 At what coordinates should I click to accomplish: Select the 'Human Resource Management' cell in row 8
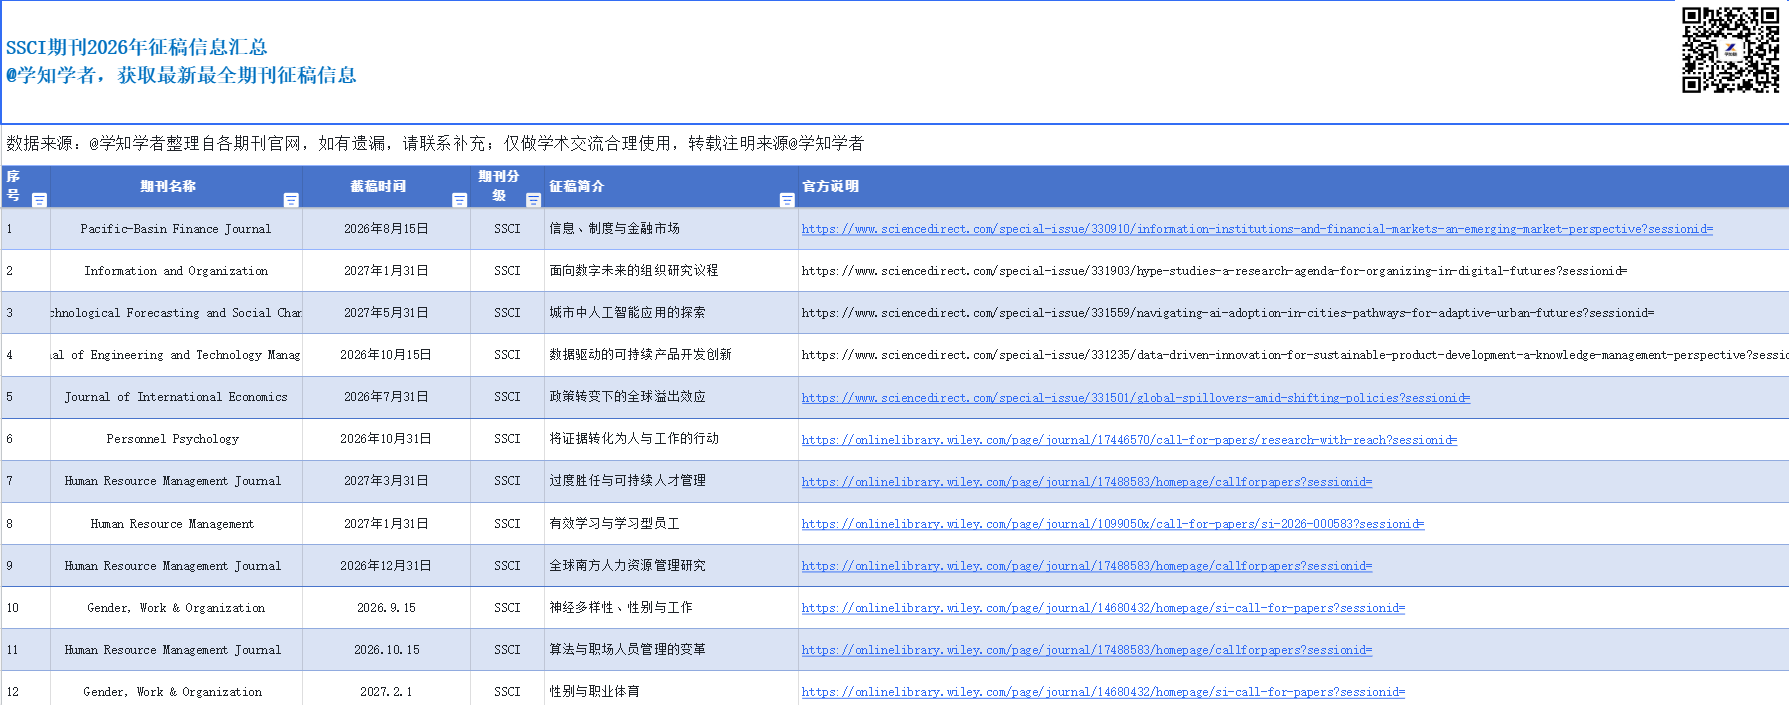click(176, 524)
